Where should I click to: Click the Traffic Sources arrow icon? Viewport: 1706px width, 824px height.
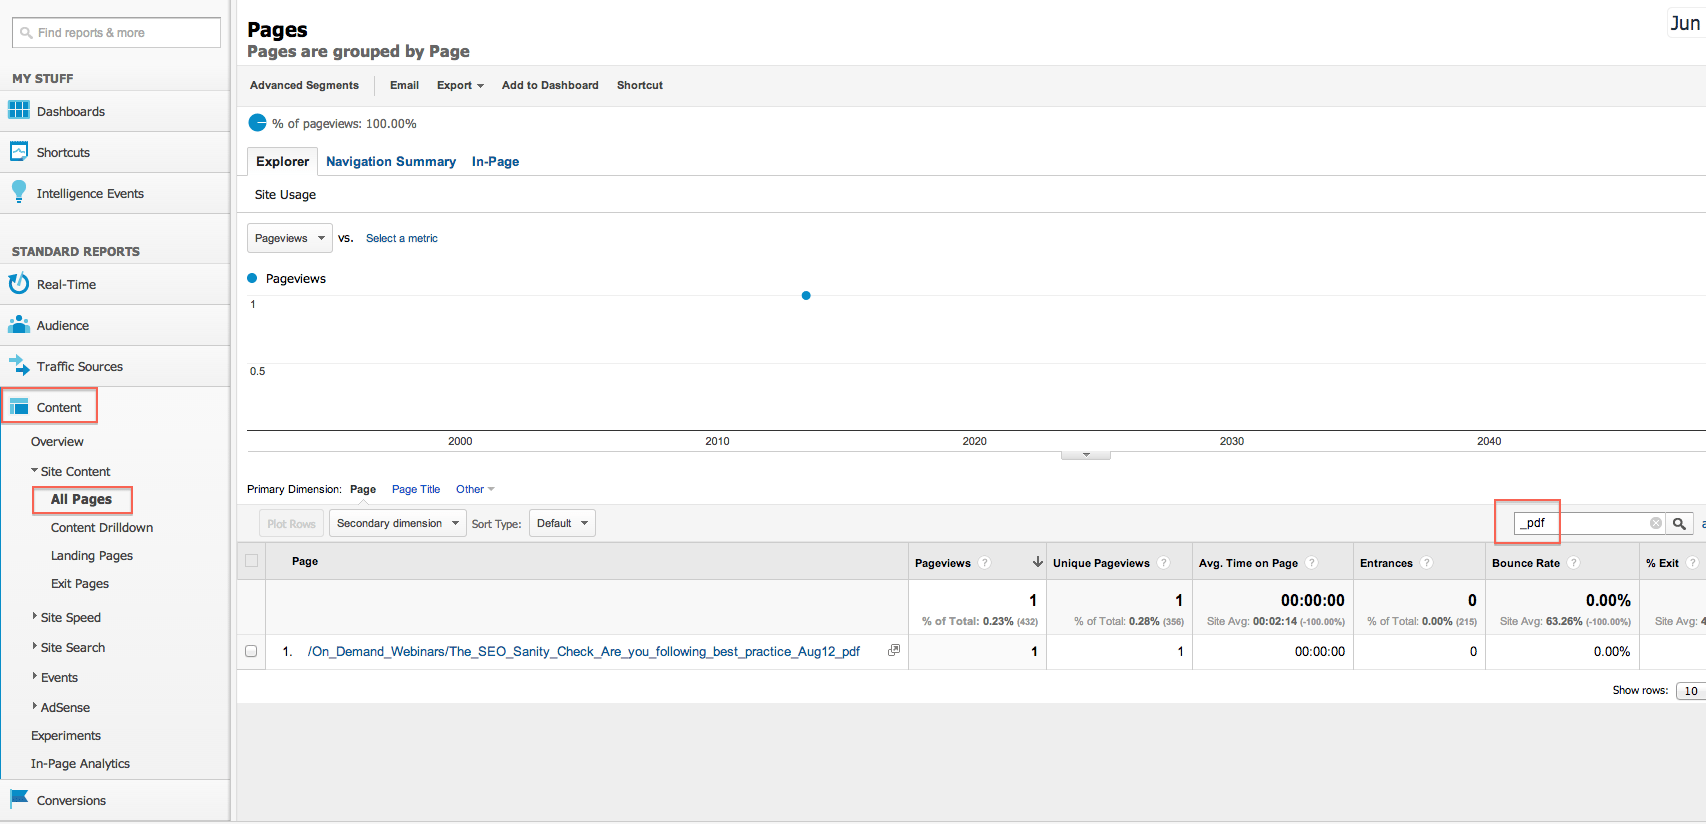point(18,366)
